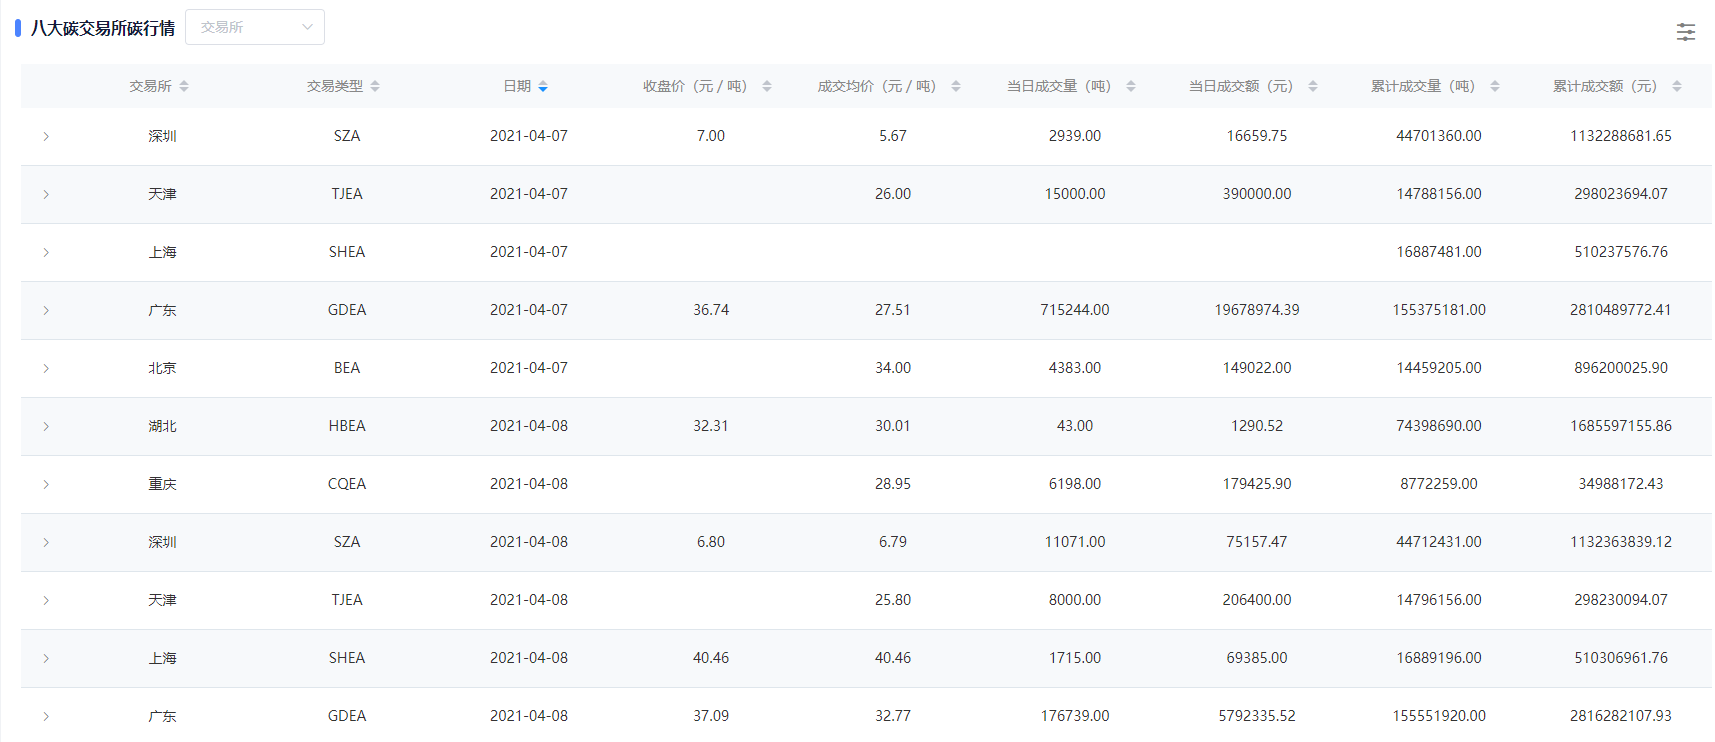
Task: Sort by 收盘价 column
Action: click(x=767, y=87)
